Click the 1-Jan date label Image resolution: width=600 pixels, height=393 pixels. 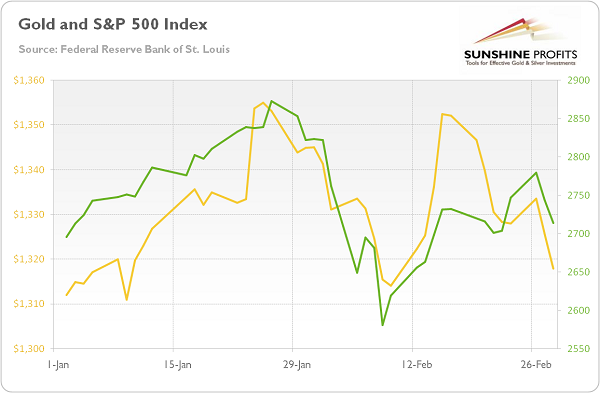[x=58, y=364]
